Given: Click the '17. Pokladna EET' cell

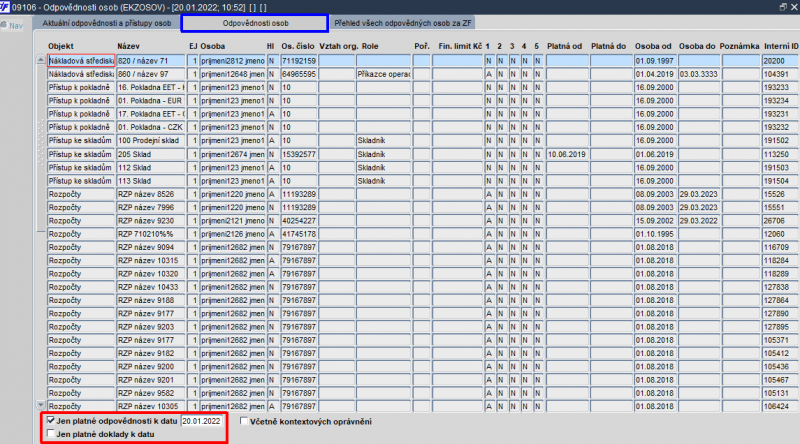Looking at the screenshot, I should coord(151,114).
